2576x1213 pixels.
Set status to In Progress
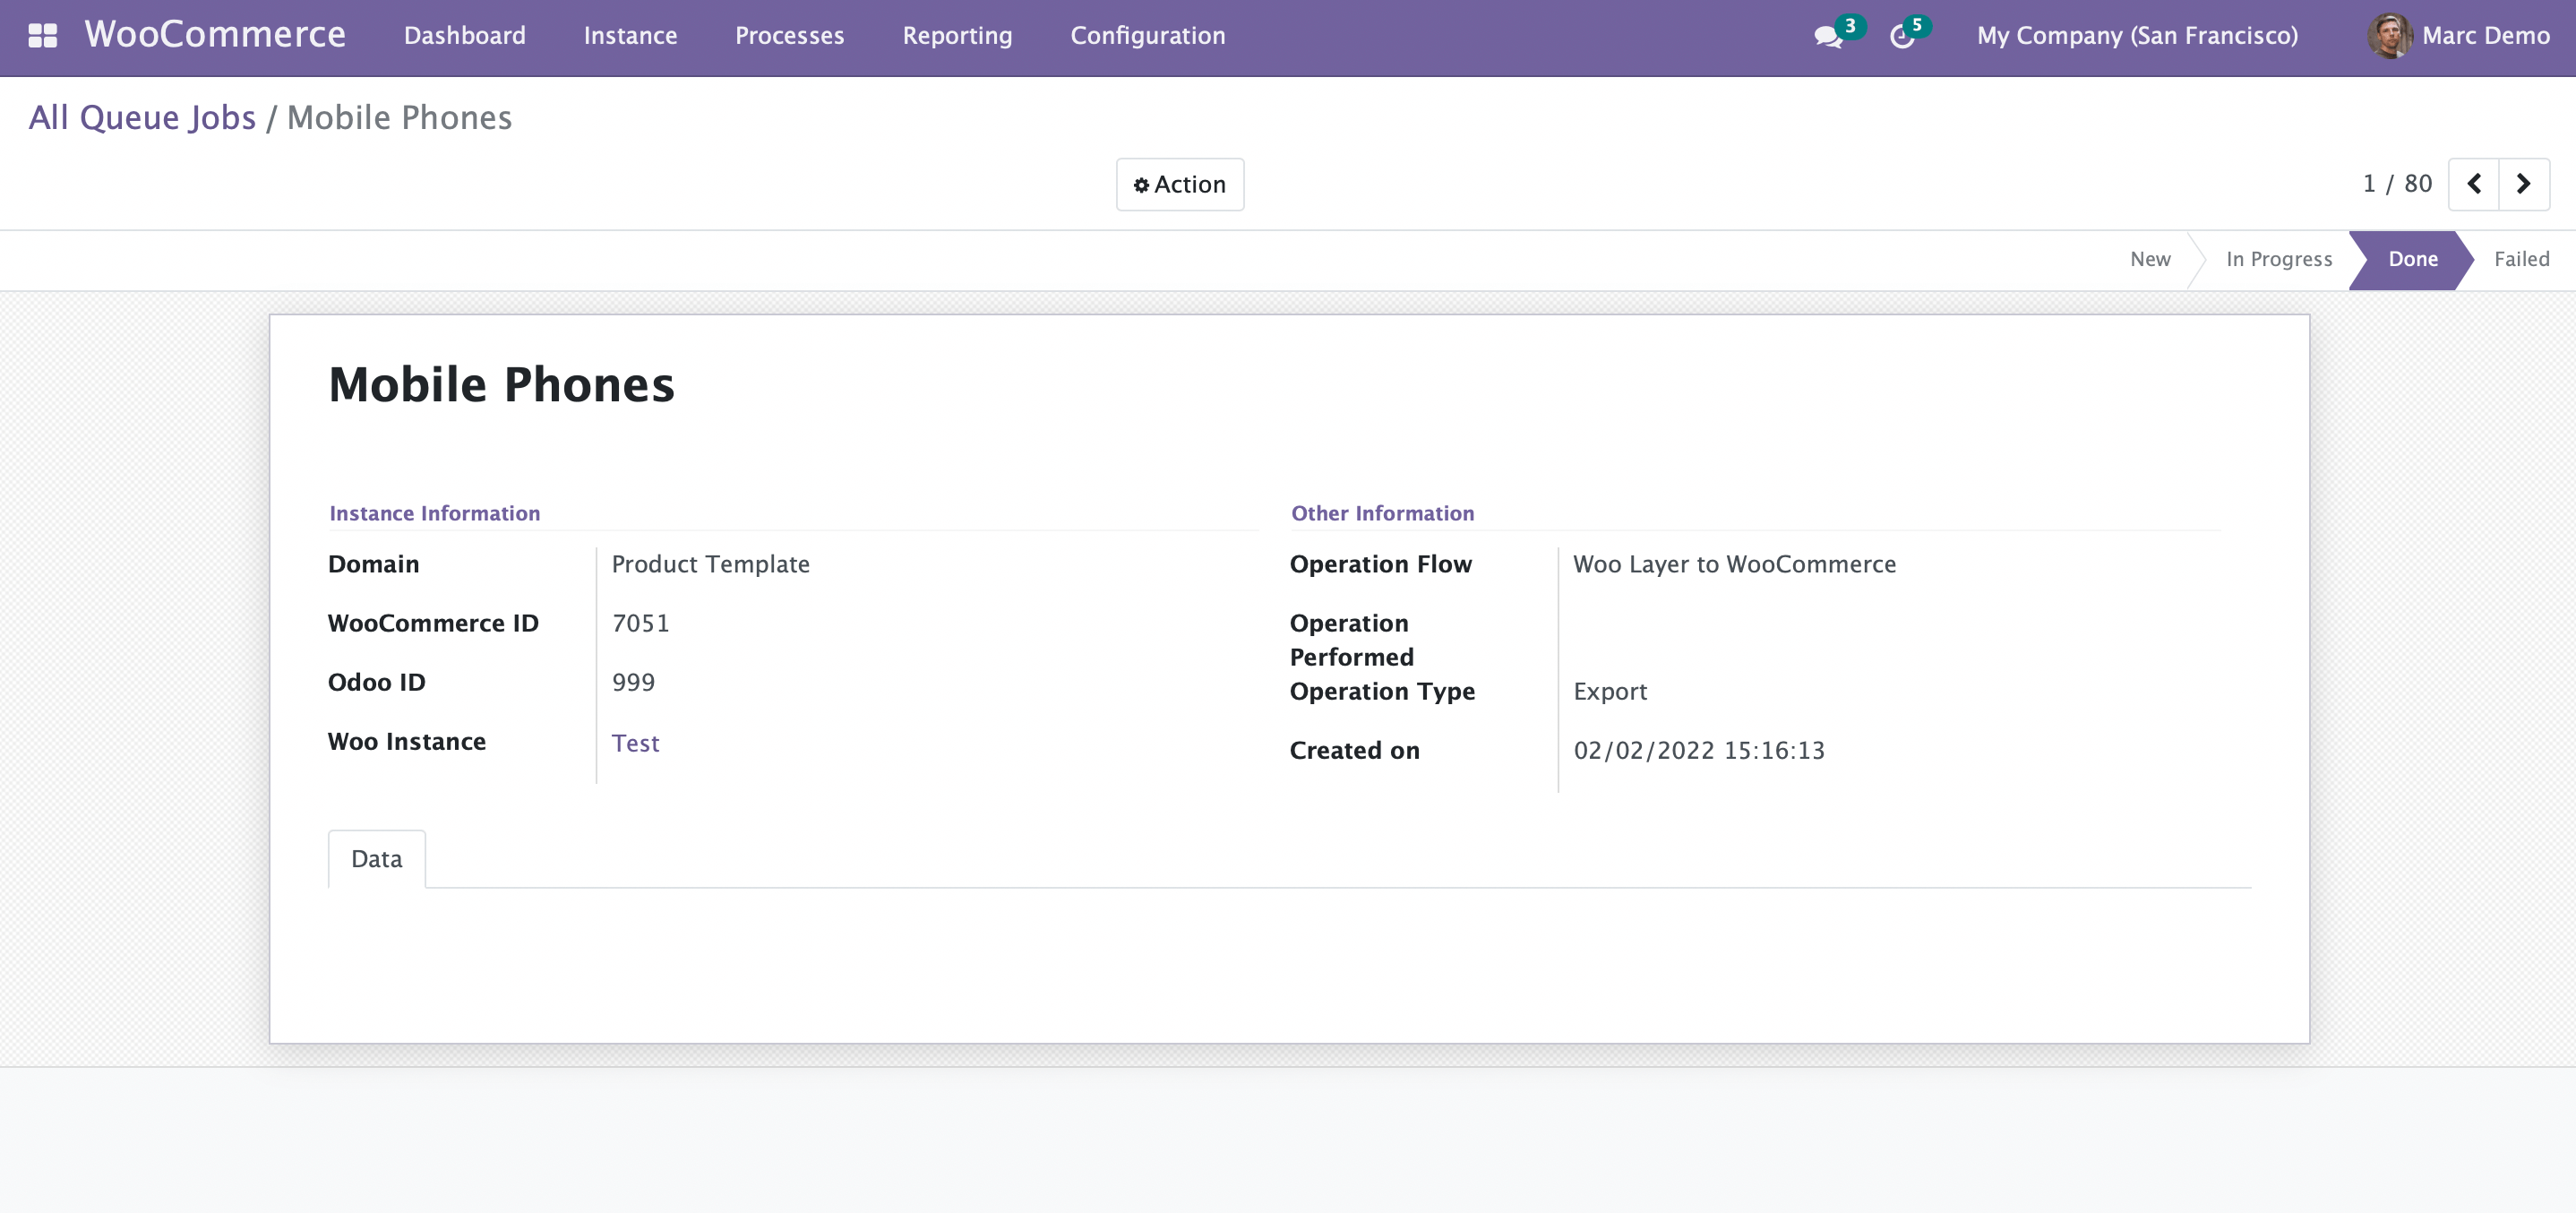2278,259
